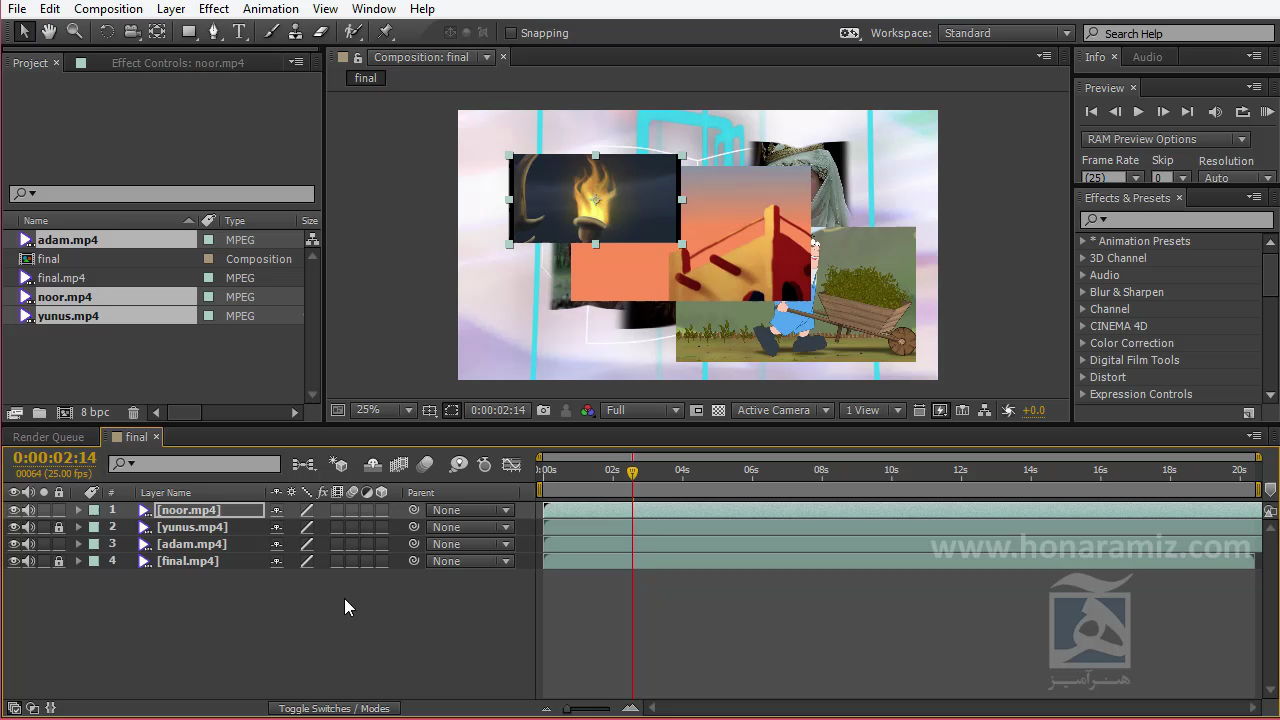Image resolution: width=1280 pixels, height=720 pixels.
Task: Toggle Mute Audio in Preview panel
Action: [1215, 112]
